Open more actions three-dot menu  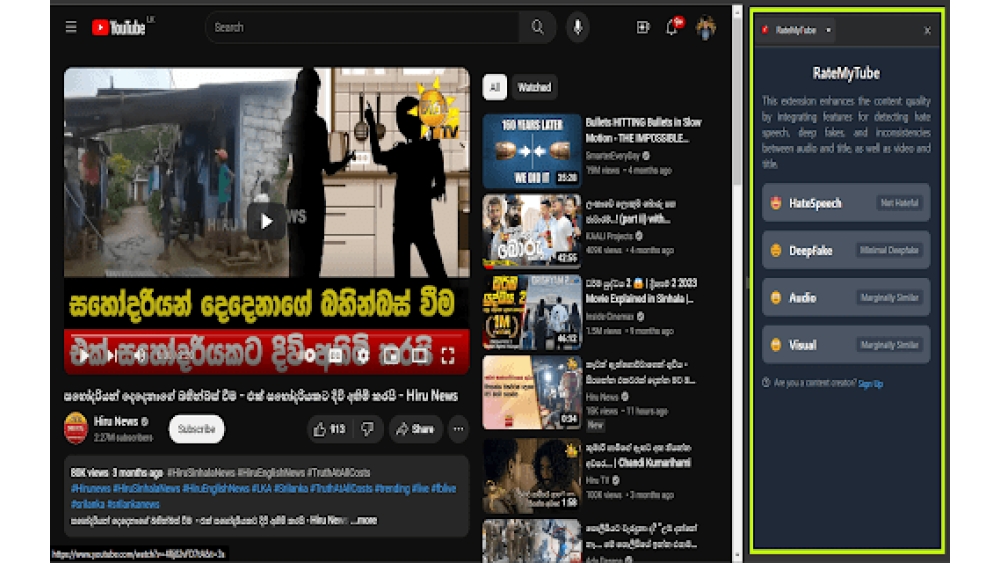point(459,429)
